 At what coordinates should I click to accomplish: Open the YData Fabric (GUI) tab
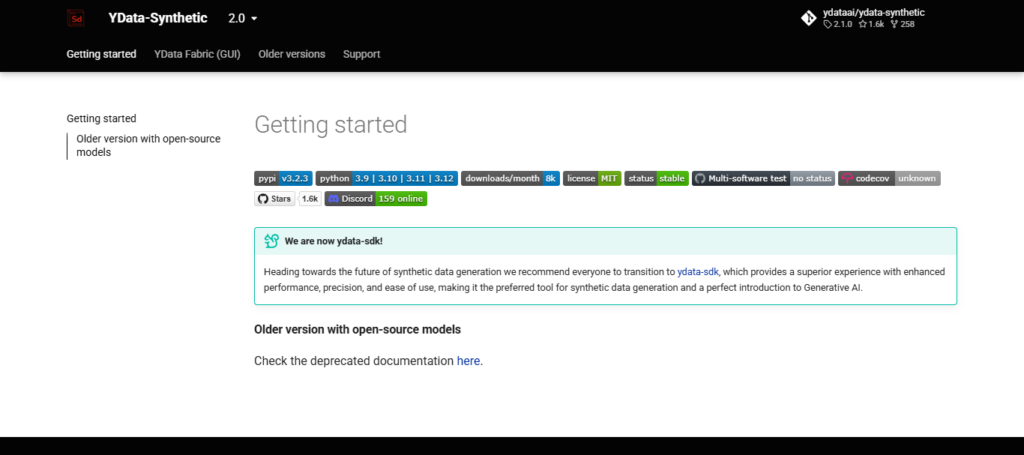[x=197, y=54]
